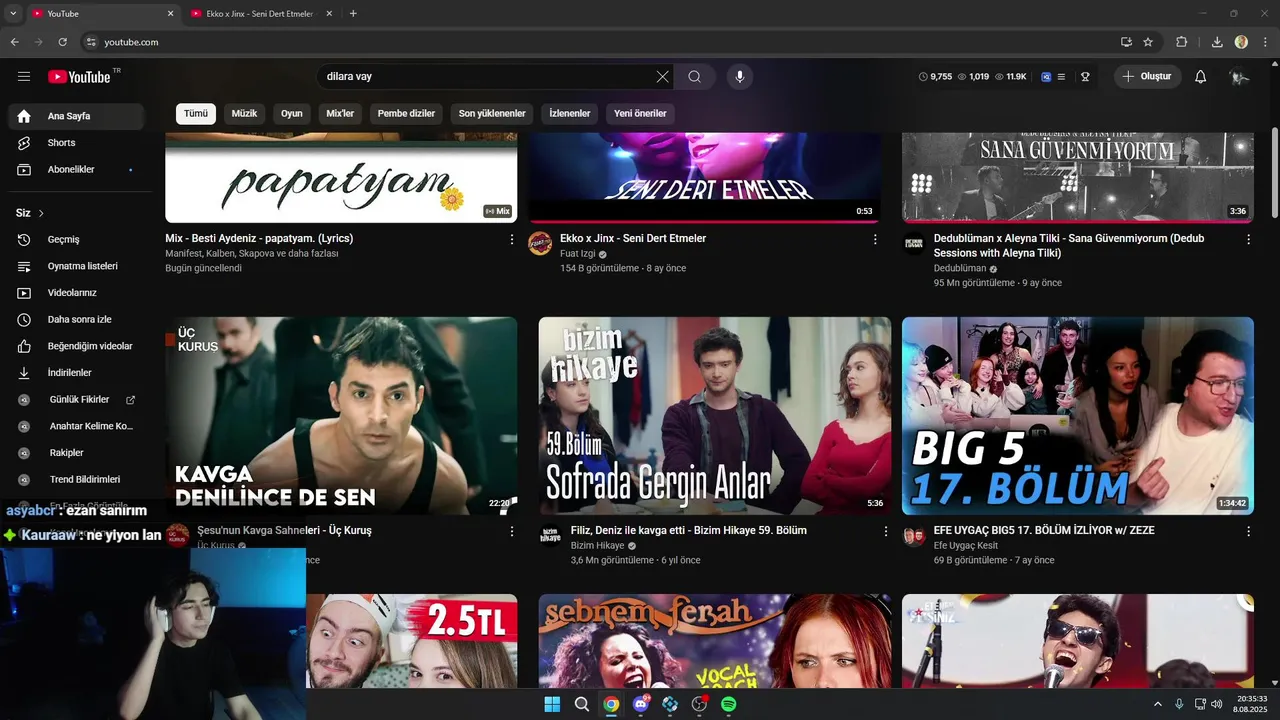Click the YouTube logo

click(x=80, y=77)
